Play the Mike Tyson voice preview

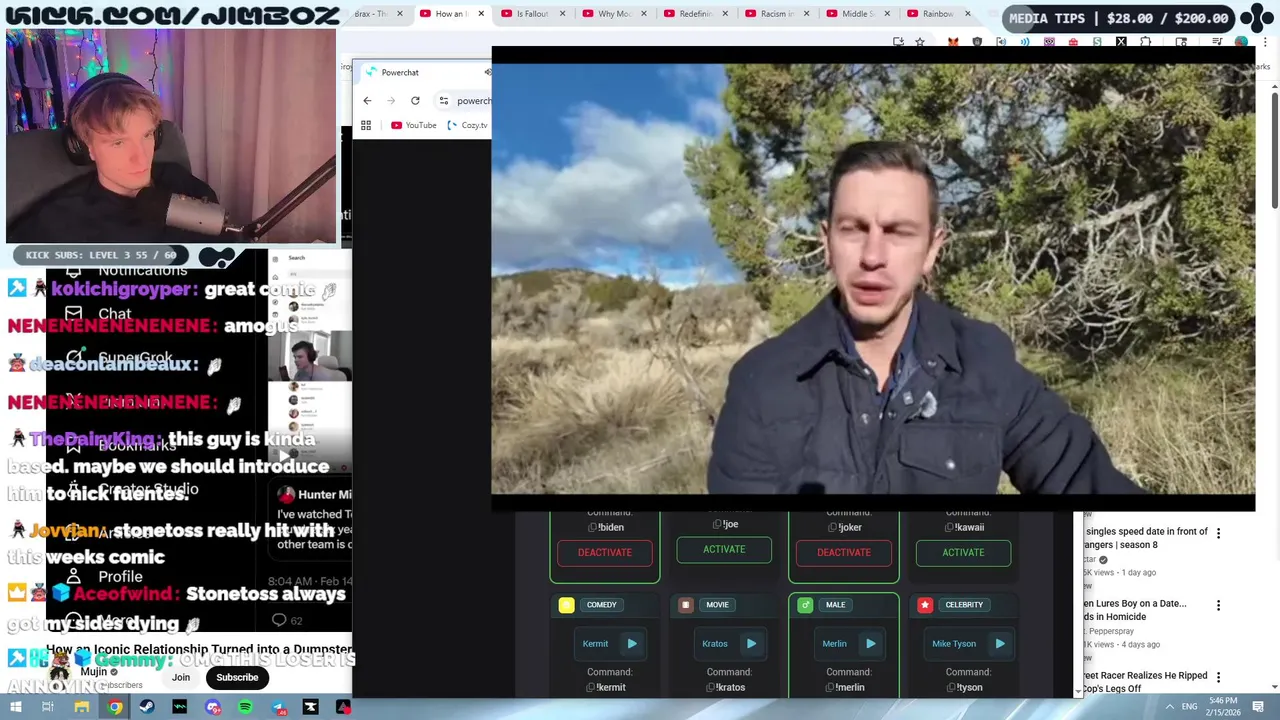[x=999, y=644]
